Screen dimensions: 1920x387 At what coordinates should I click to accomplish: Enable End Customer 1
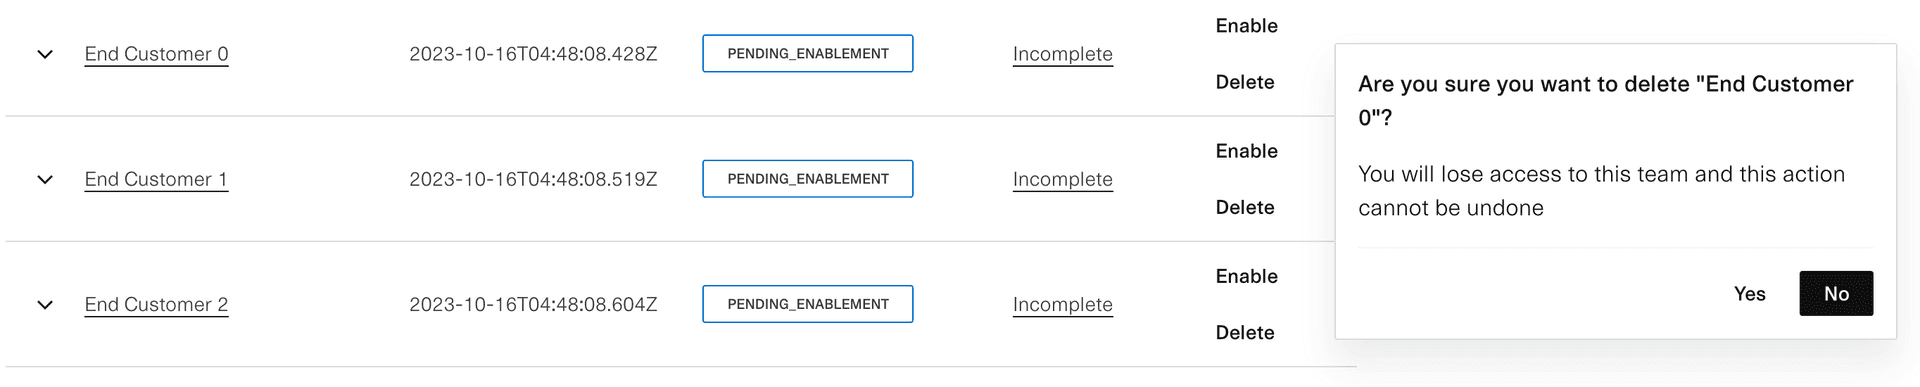[1246, 151]
